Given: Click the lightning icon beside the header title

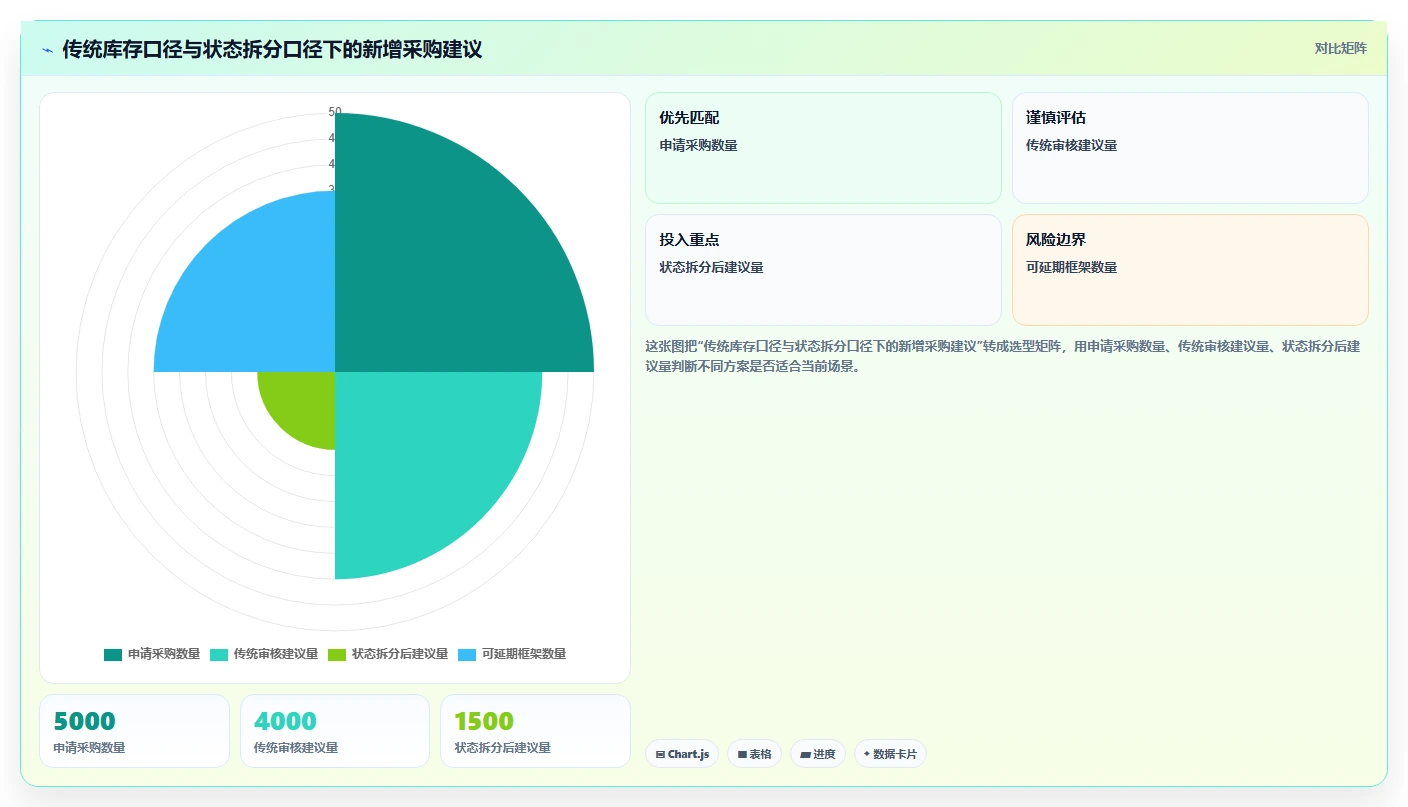Looking at the screenshot, I should pos(48,50).
